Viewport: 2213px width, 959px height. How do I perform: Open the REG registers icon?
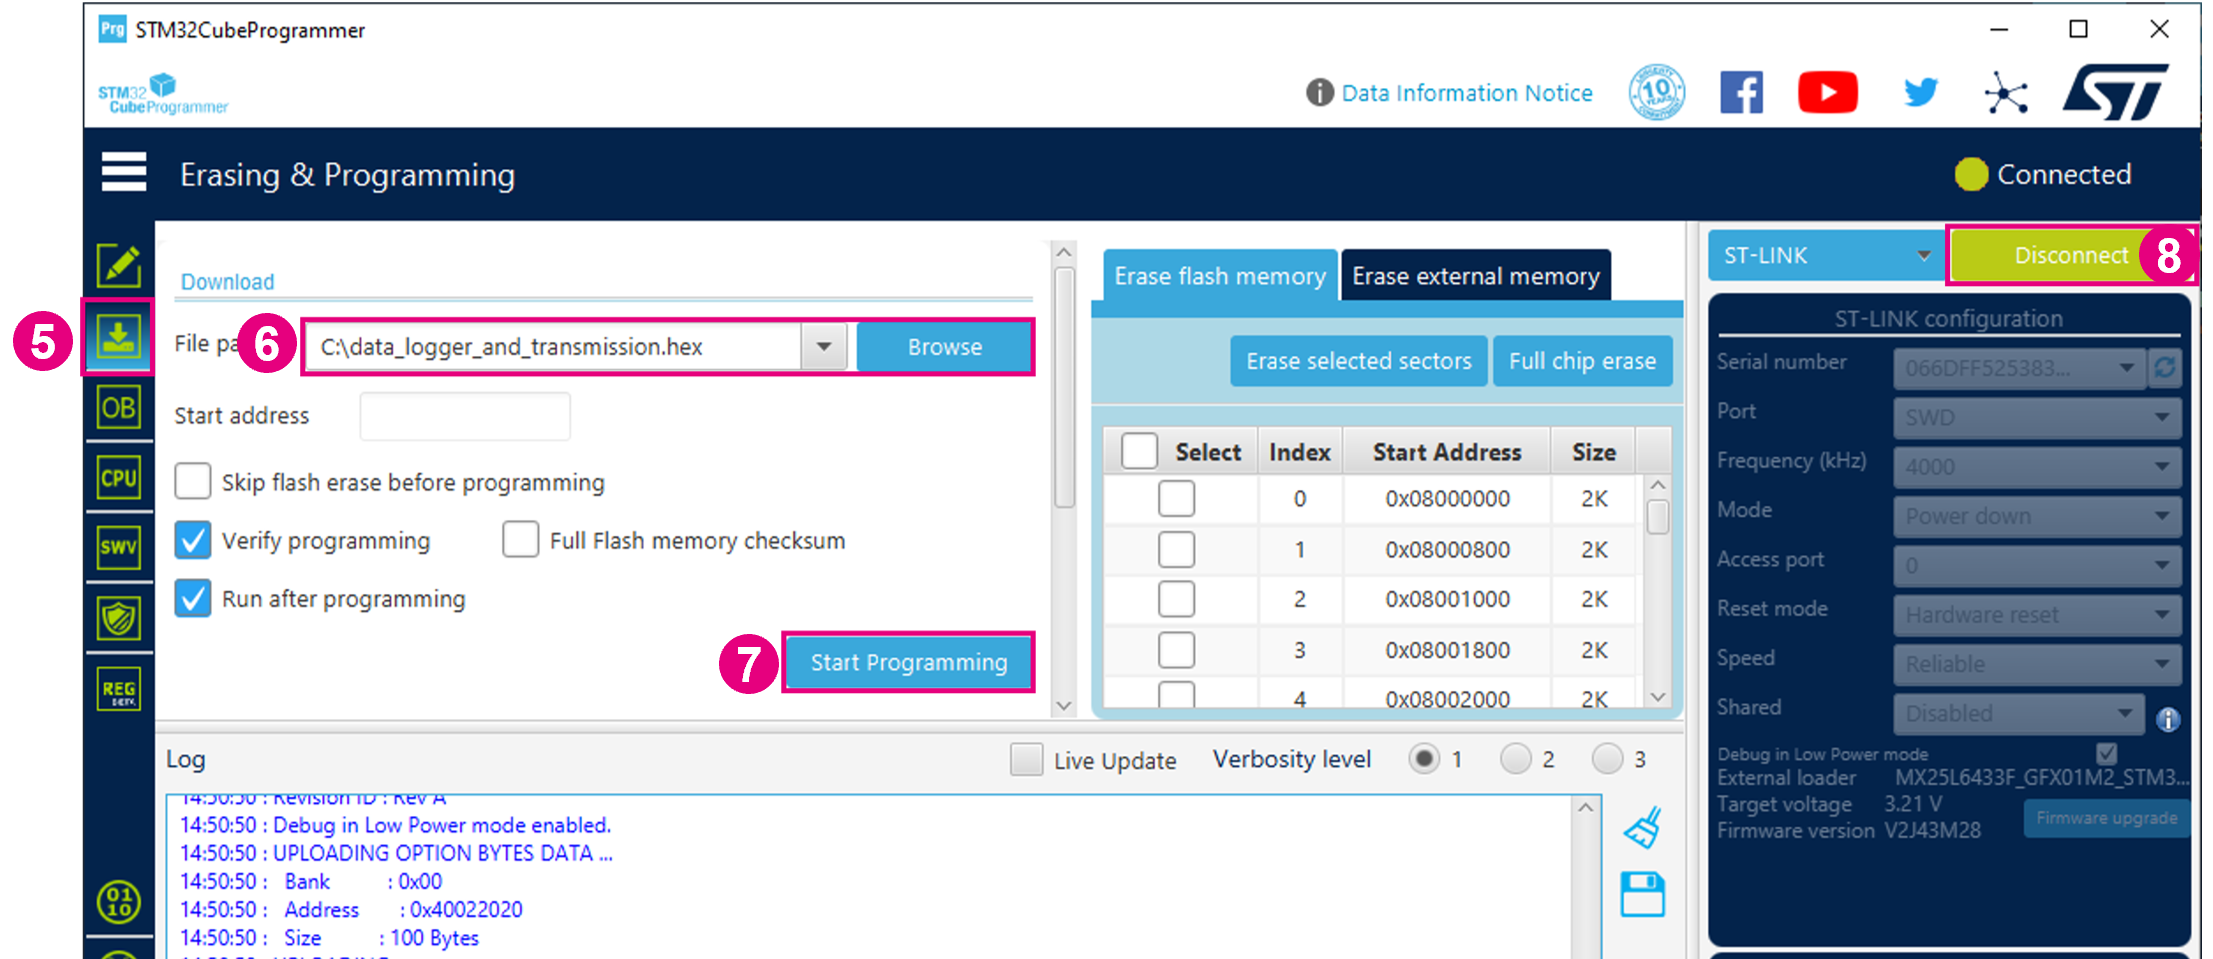point(118,689)
